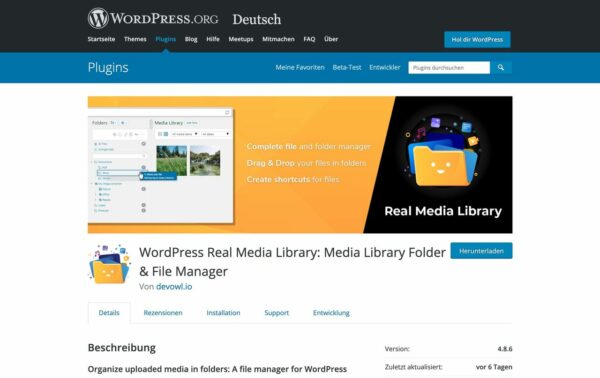Open the Meetups menu item

coord(241,39)
